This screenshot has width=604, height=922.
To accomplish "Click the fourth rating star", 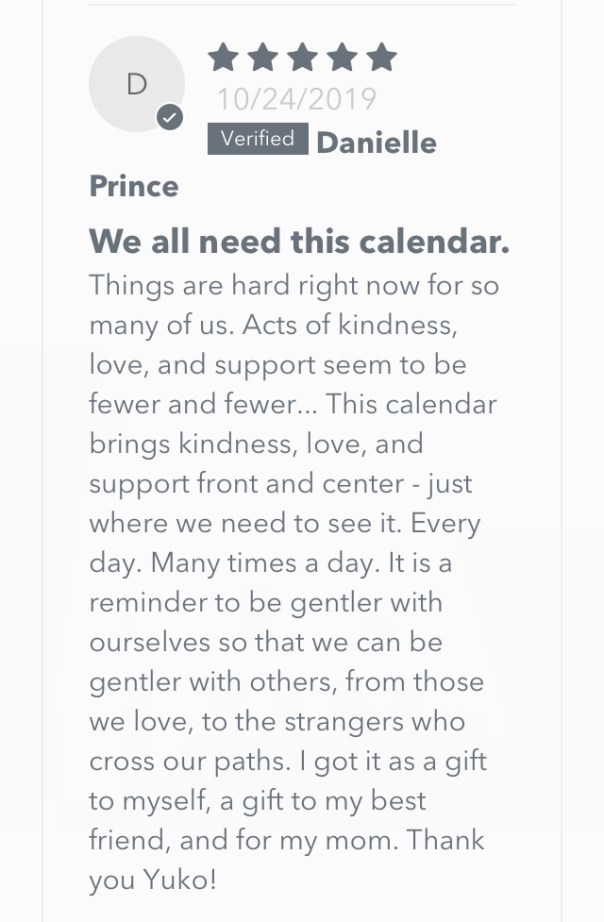I will pos(341,58).
